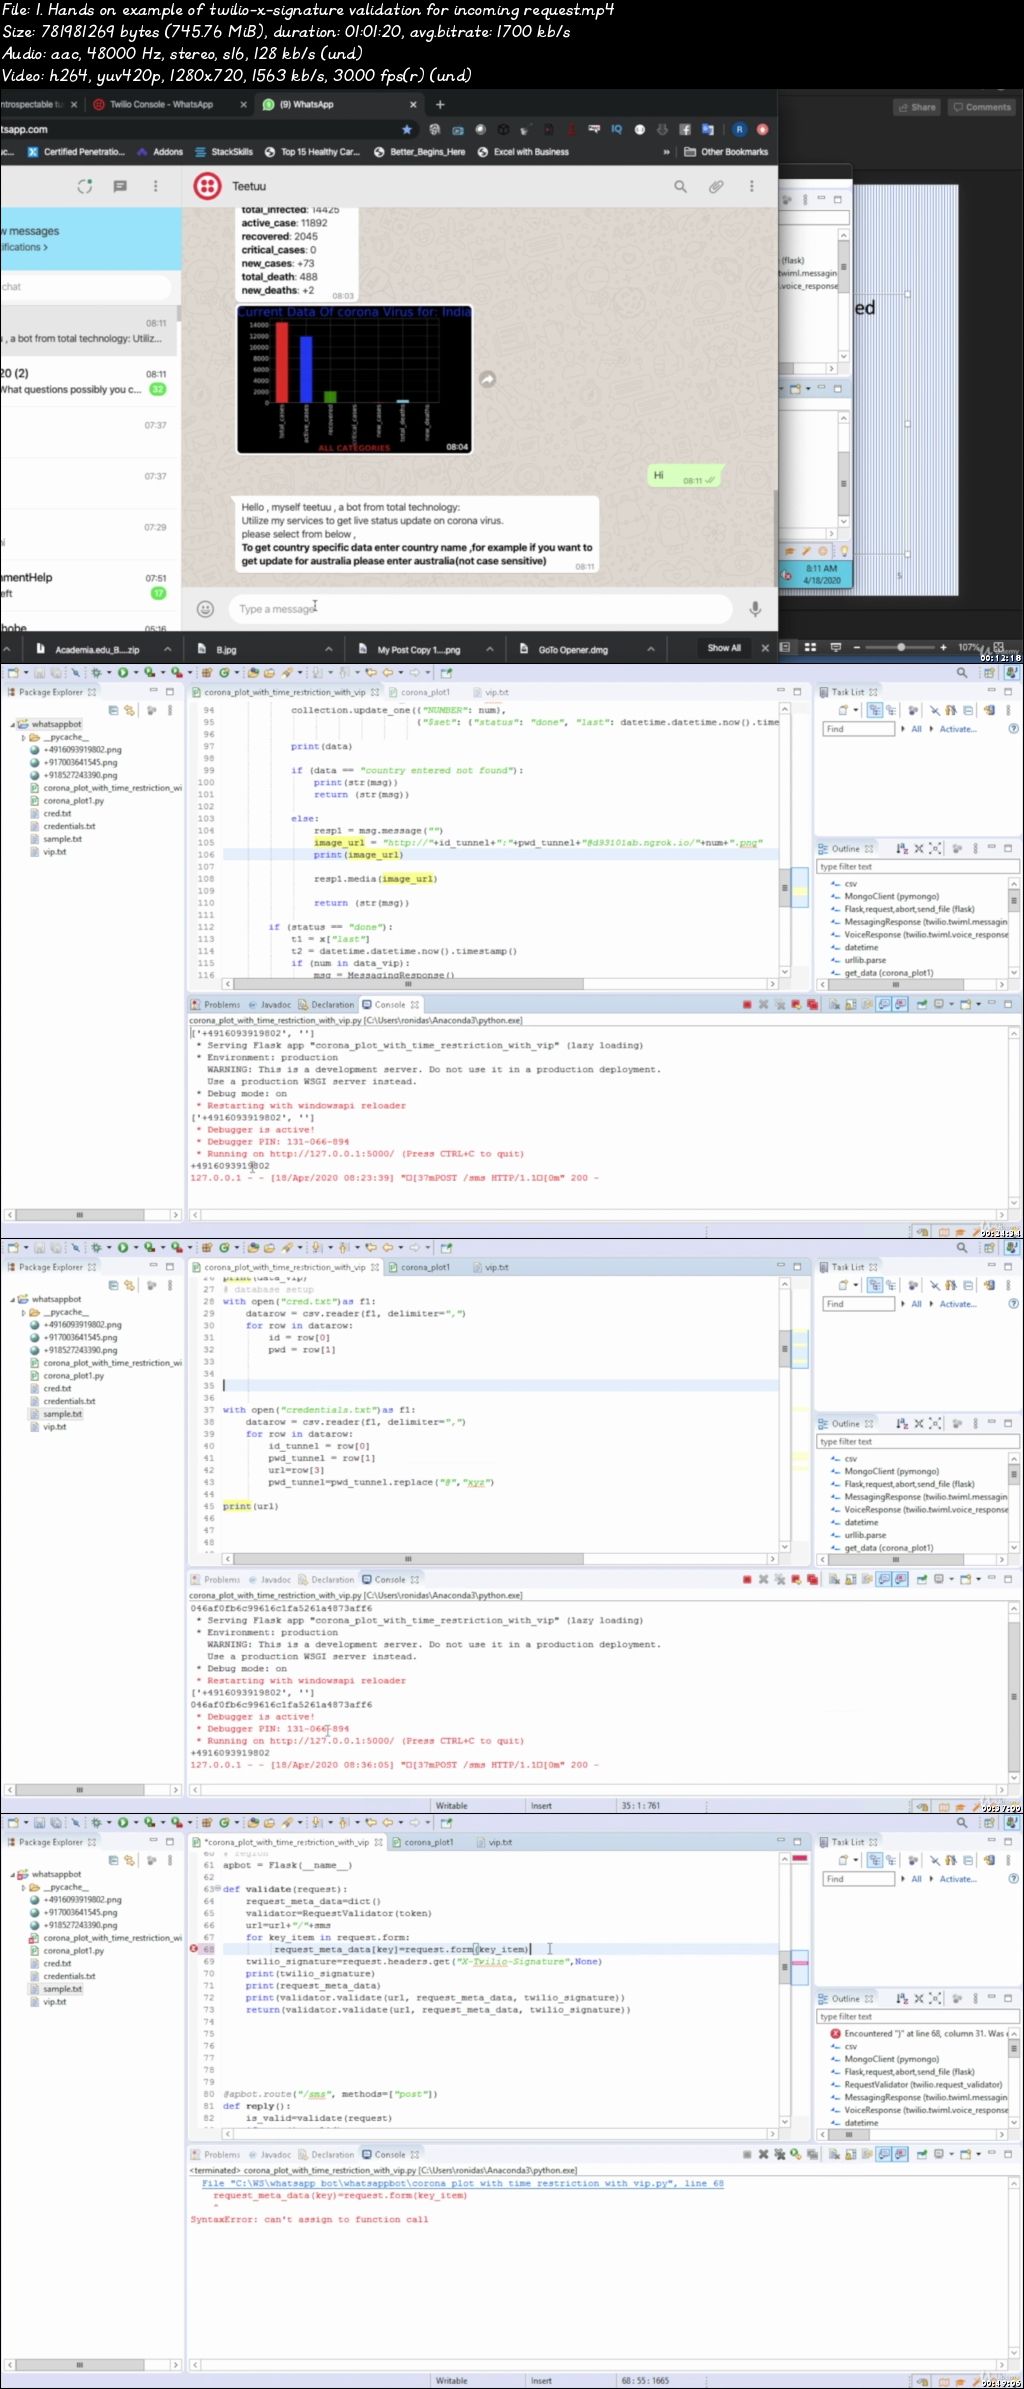
Task: Open the WhatsApp sidebar kebab menu
Action: tap(155, 186)
